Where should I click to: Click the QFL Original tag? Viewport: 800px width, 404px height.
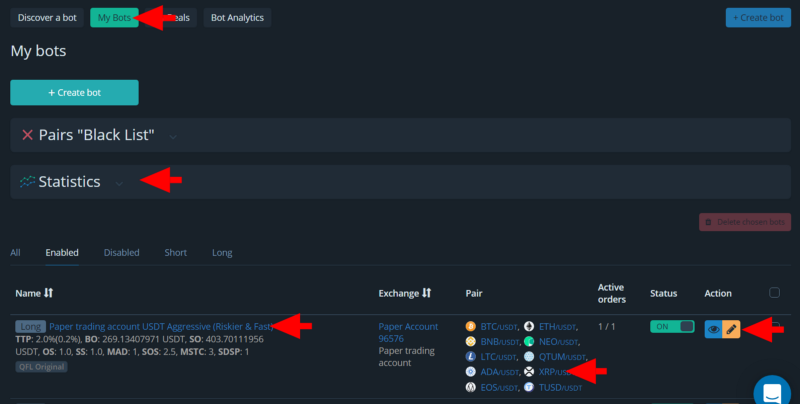(41, 366)
